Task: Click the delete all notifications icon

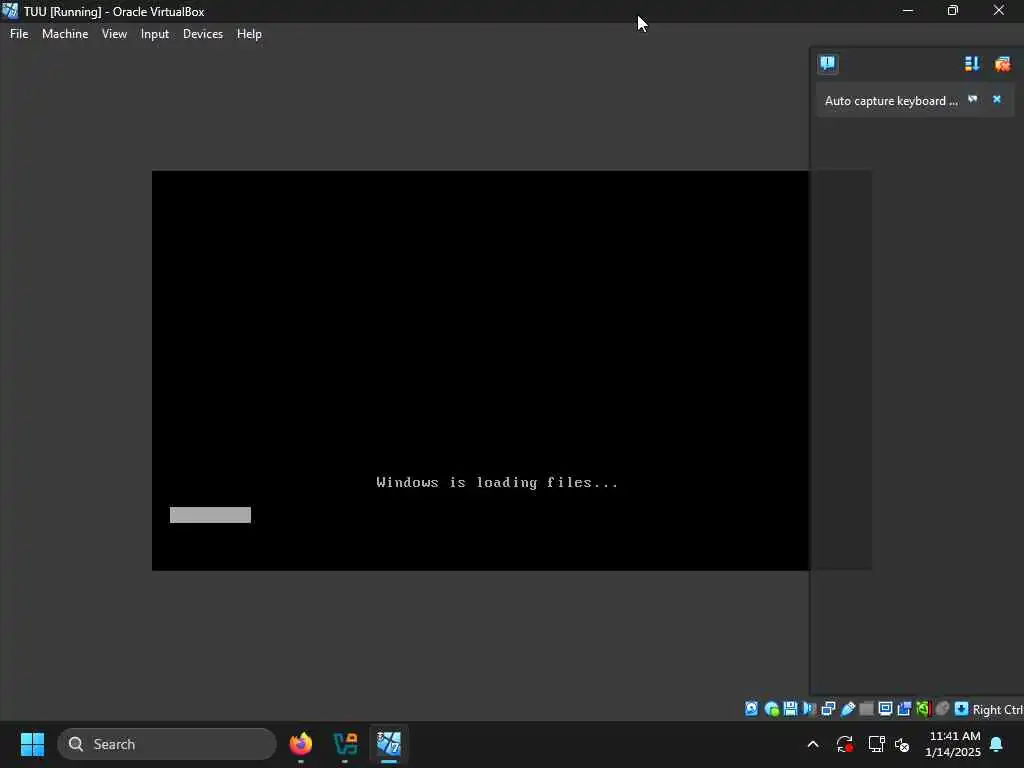Action: coord(1002,63)
